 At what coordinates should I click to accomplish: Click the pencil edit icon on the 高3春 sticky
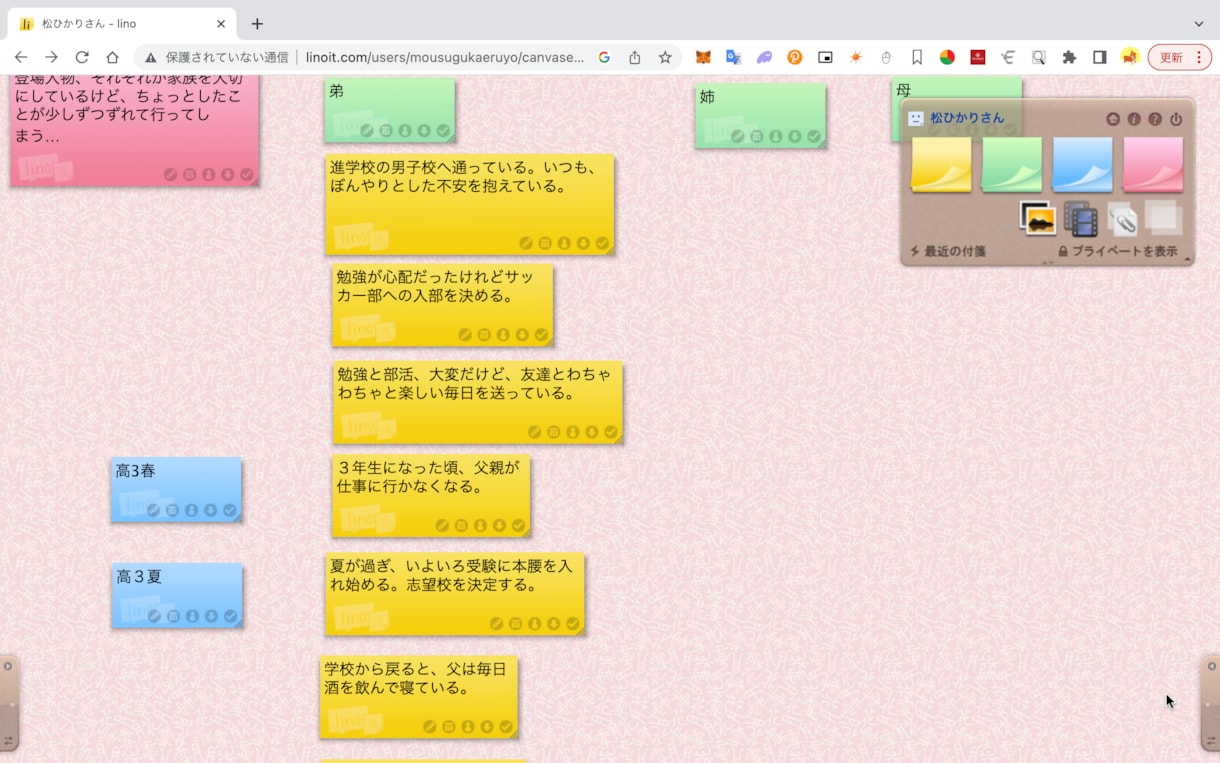(x=153, y=510)
